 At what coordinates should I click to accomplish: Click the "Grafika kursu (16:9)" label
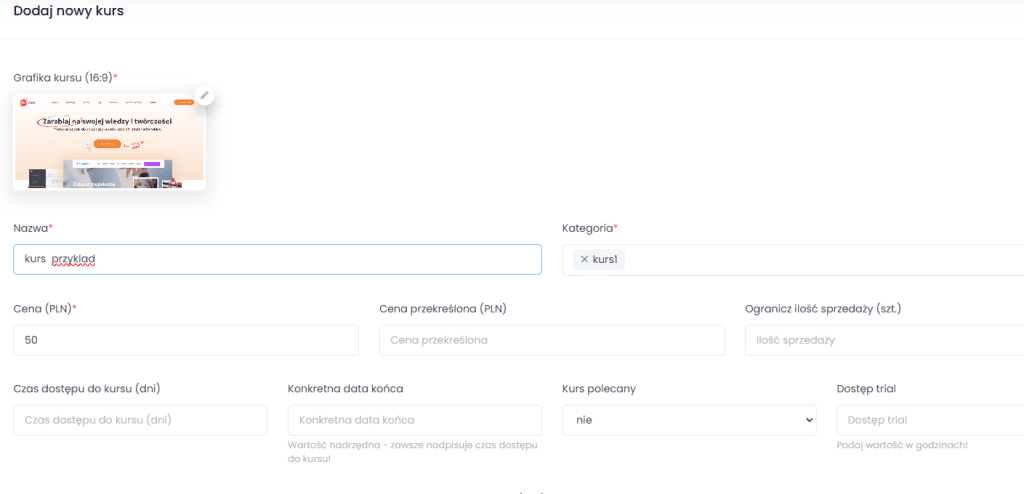[x=64, y=77]
